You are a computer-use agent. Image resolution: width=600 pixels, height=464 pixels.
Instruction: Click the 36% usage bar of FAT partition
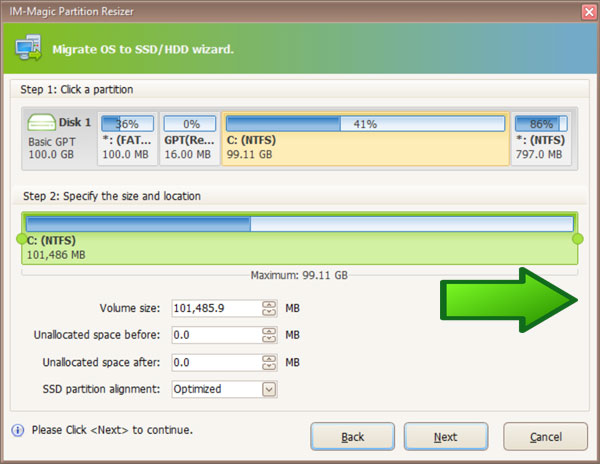pos(127,124)
